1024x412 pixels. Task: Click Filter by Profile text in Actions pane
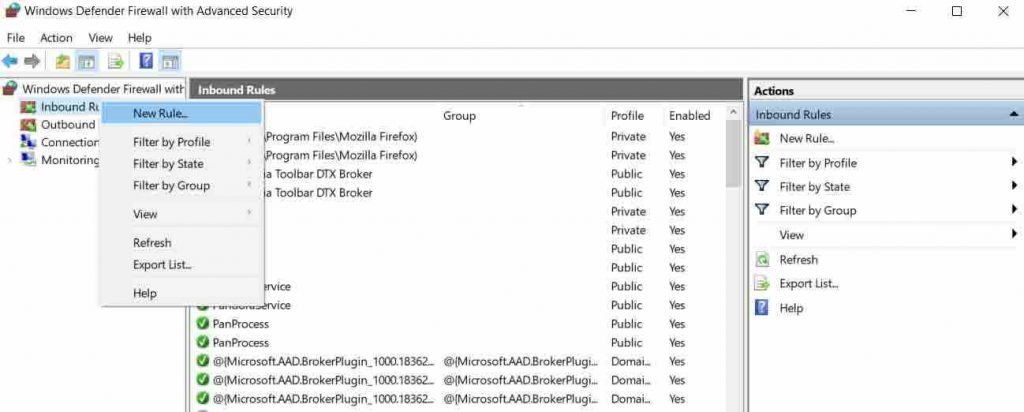818,163
